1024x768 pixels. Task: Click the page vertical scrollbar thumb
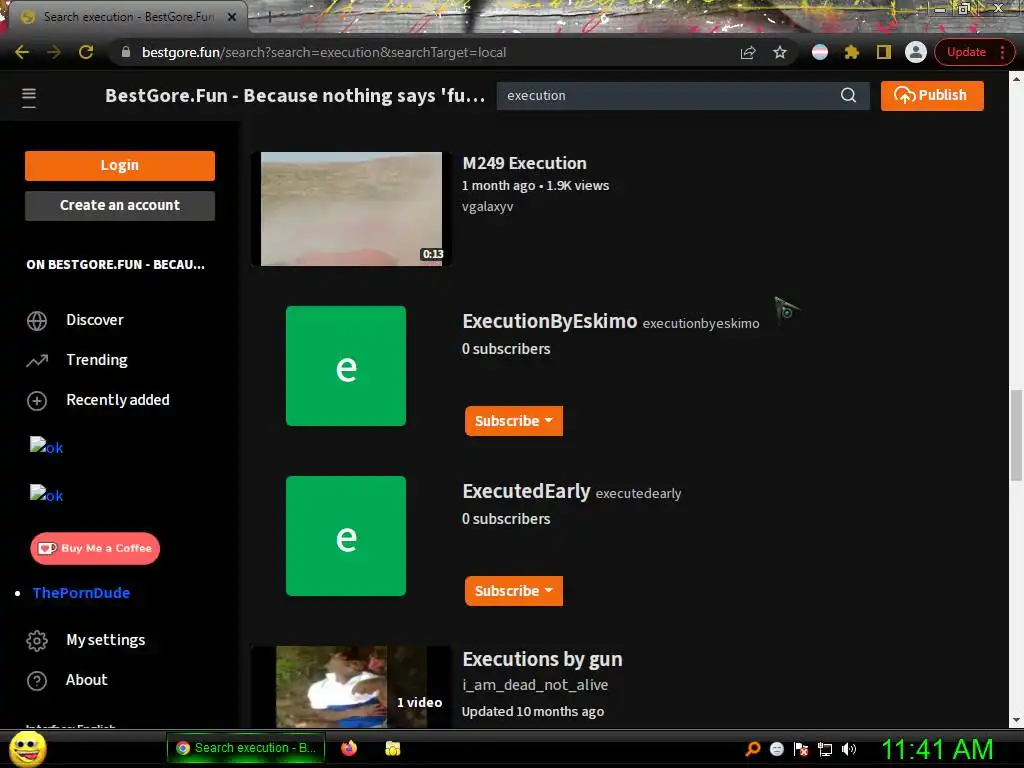pos(1016,435)
